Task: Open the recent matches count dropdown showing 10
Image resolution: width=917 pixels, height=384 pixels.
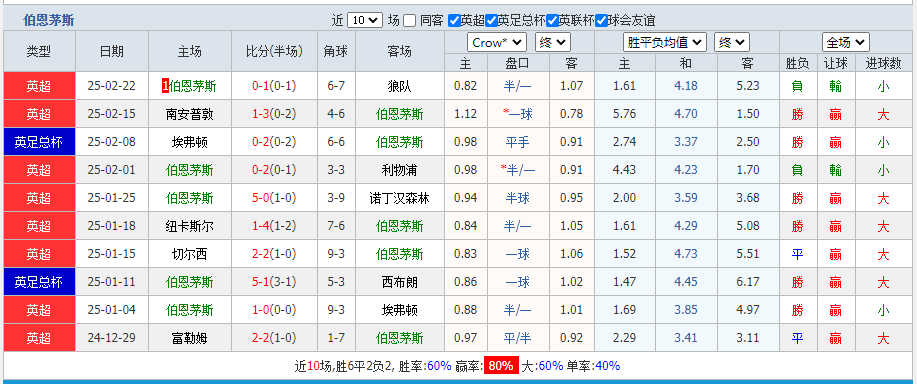Action: pos(365,20)
